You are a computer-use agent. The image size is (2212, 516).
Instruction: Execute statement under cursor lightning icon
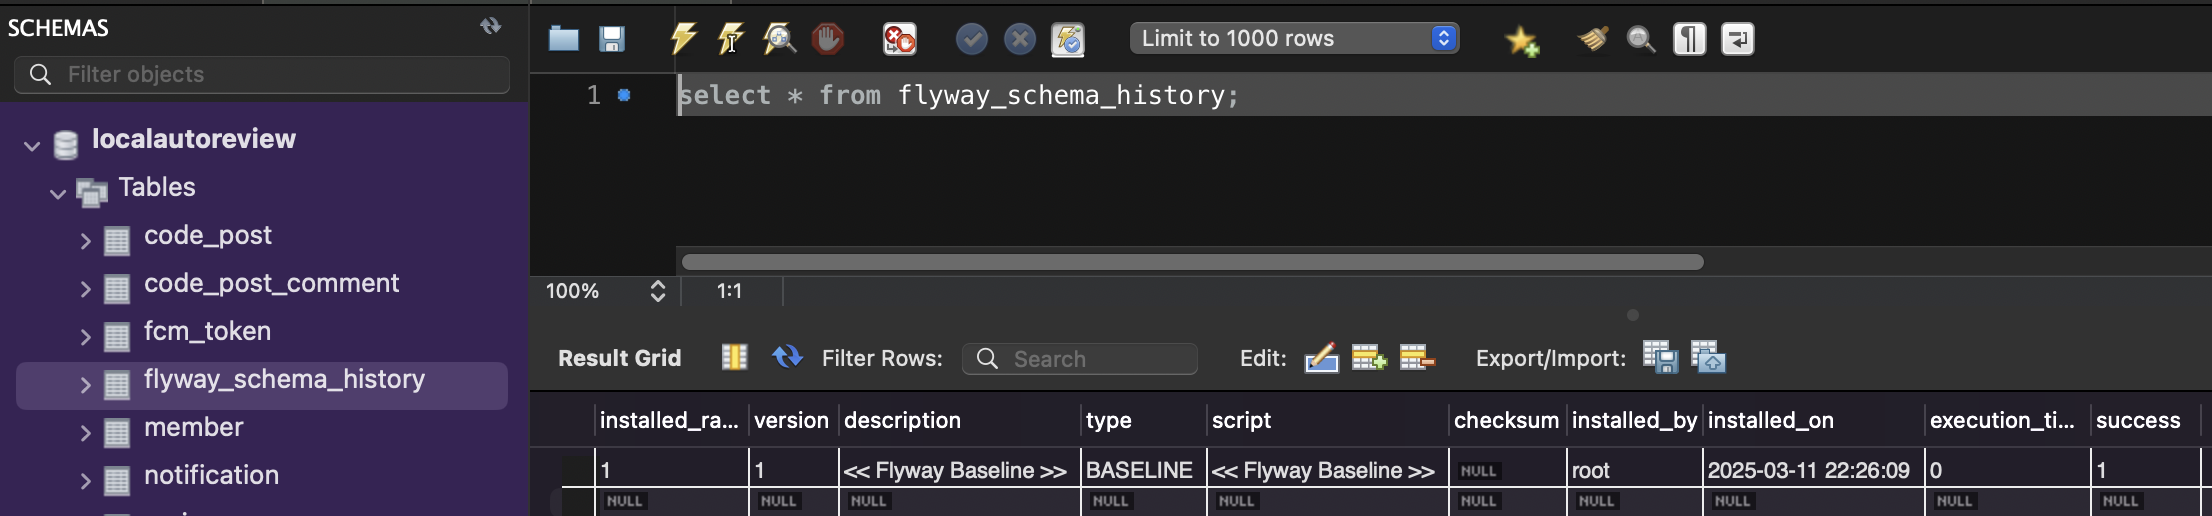pyautogui.click(x=731, y=39)
